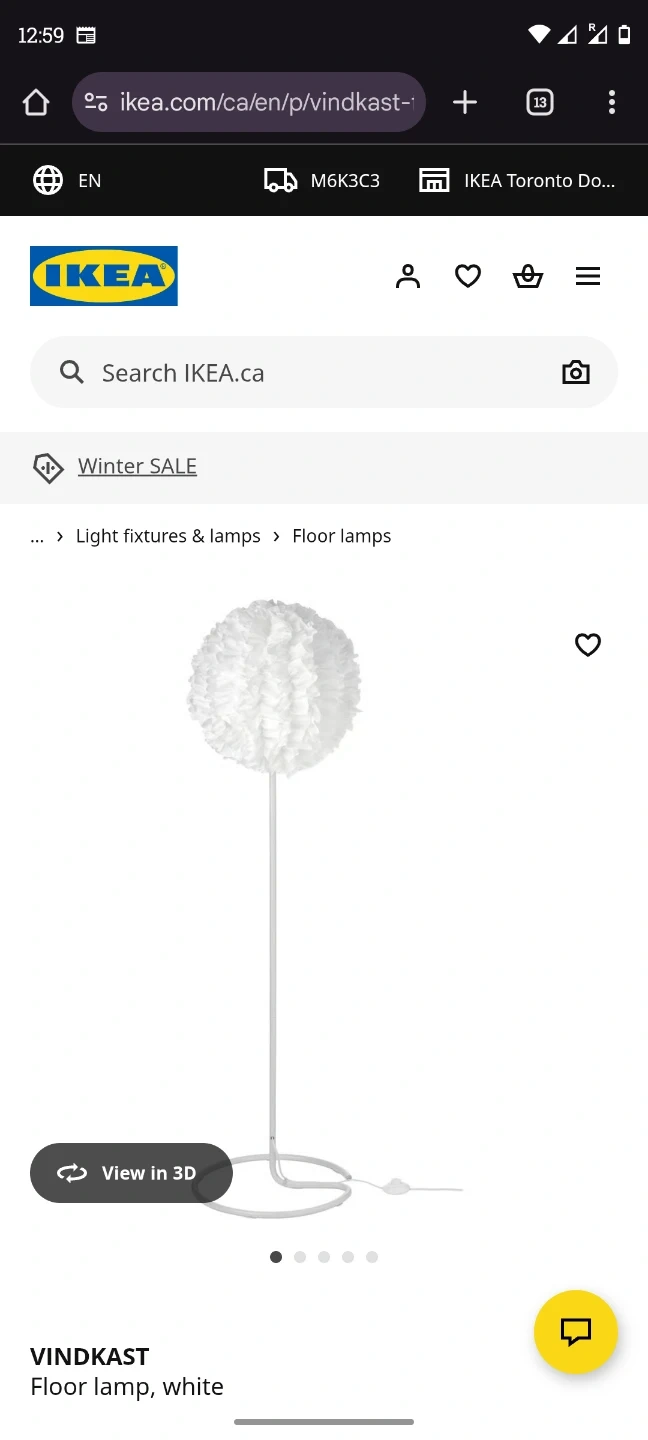The height and width of the screenshot is (1440, 648).
Task: Go to Floor lamps breadcrumb
Action: (x=342, y=536)
